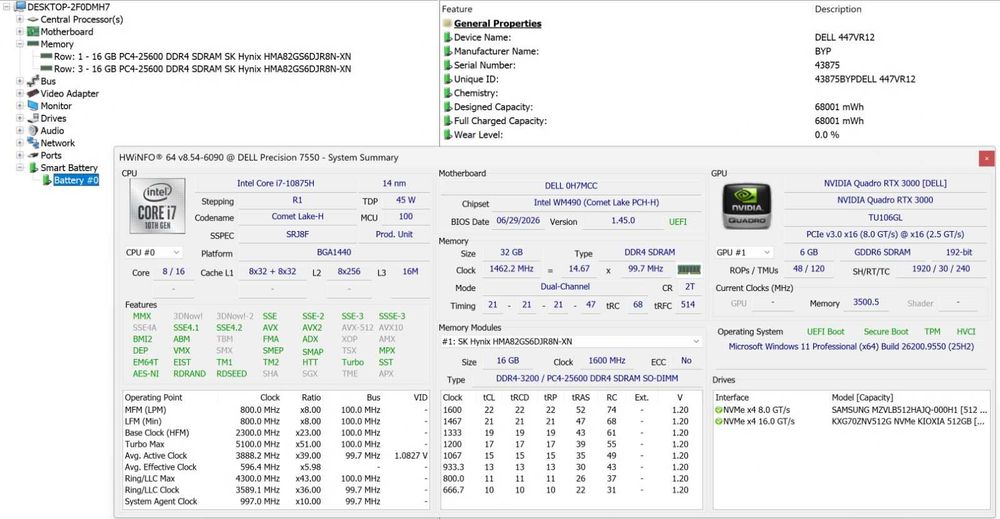Click the UEFI Boot label
The image size is (1000, 519).
click(825, 332)
